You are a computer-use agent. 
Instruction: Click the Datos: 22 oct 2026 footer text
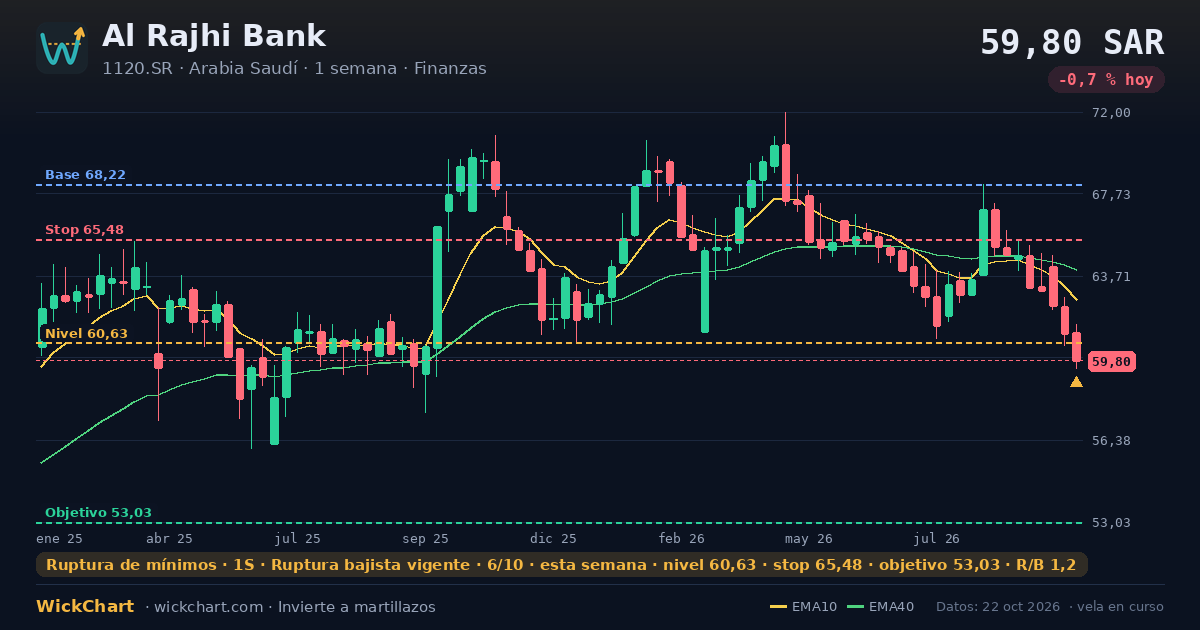pyautogui.click(x=1000, y=607)
